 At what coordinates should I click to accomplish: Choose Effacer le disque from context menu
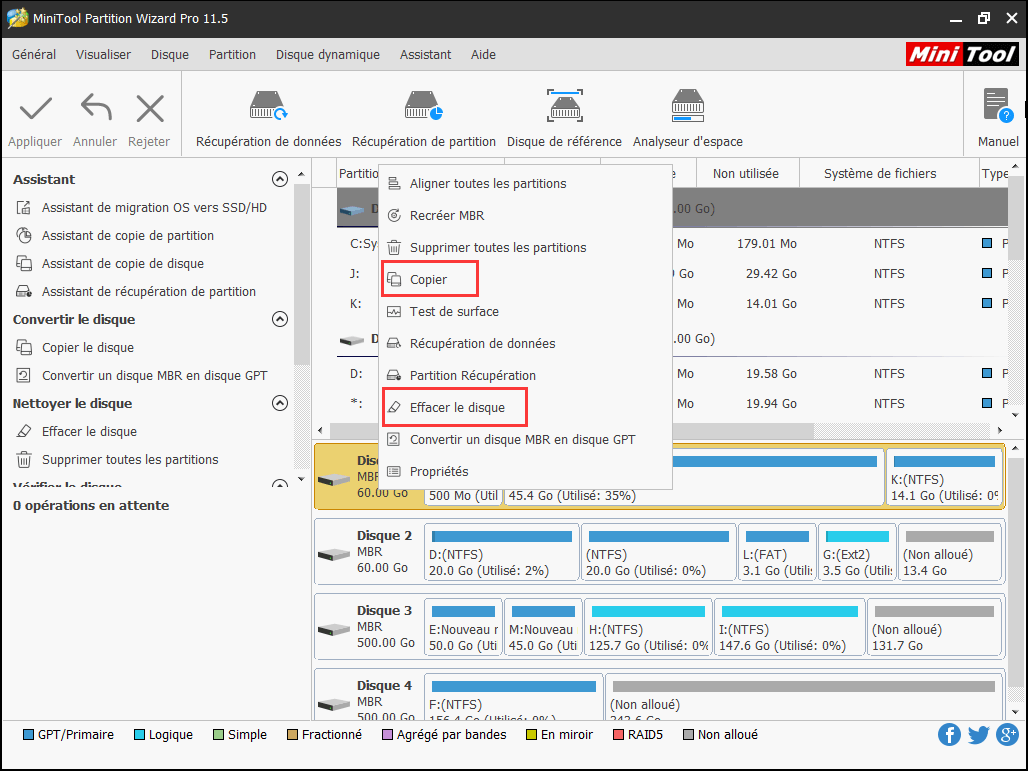click(526, 408)
